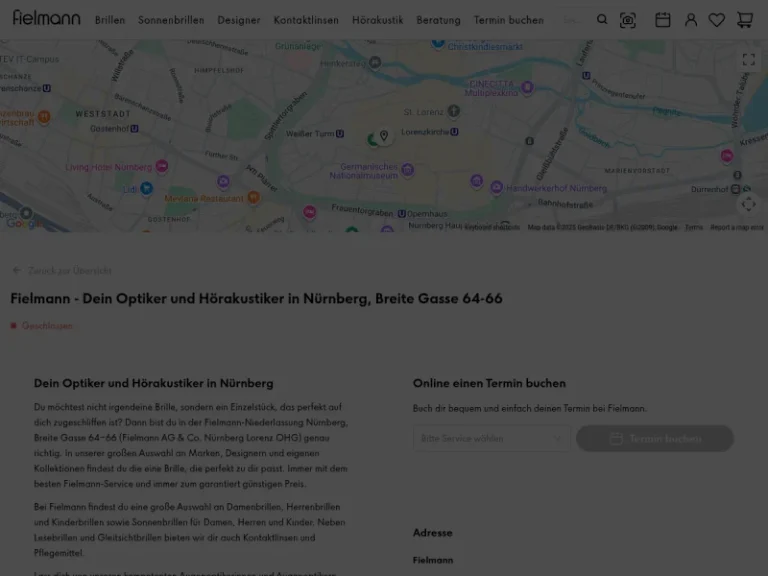This screenshot has width=768, height=576.
Task: Go back via Zurück zur Übersicht link
Action: click(x=70, y=270)
